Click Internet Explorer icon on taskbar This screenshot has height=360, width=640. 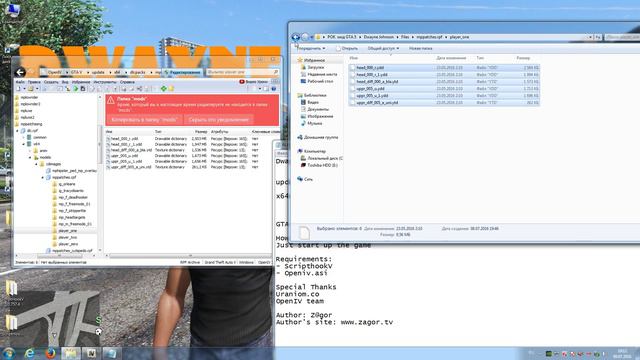tap(29, 353)
